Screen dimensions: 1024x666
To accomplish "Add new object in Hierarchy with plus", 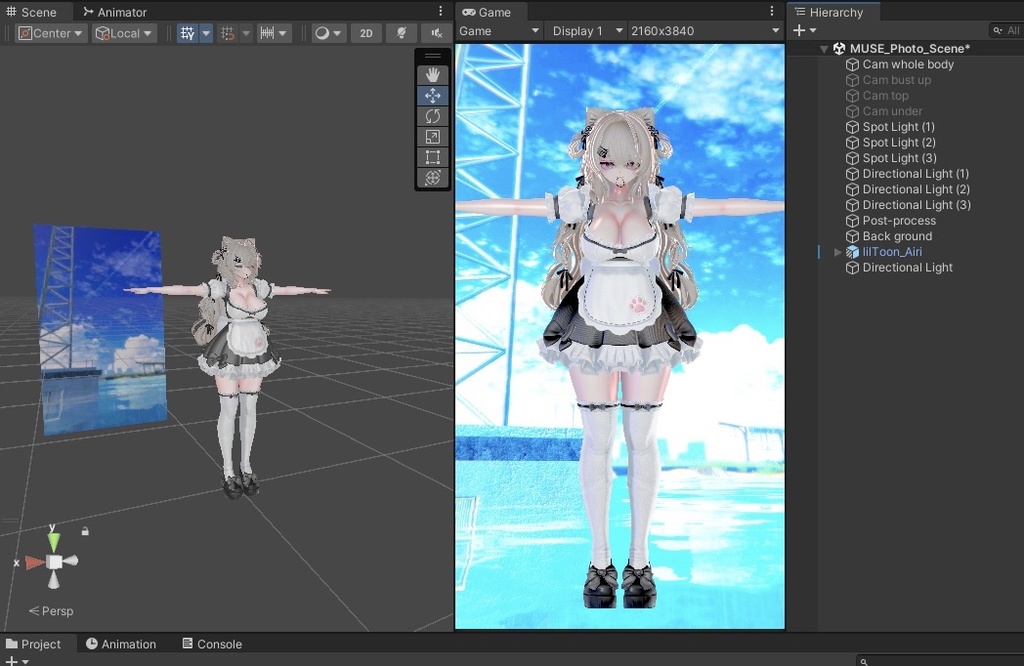I will [803, 30].
